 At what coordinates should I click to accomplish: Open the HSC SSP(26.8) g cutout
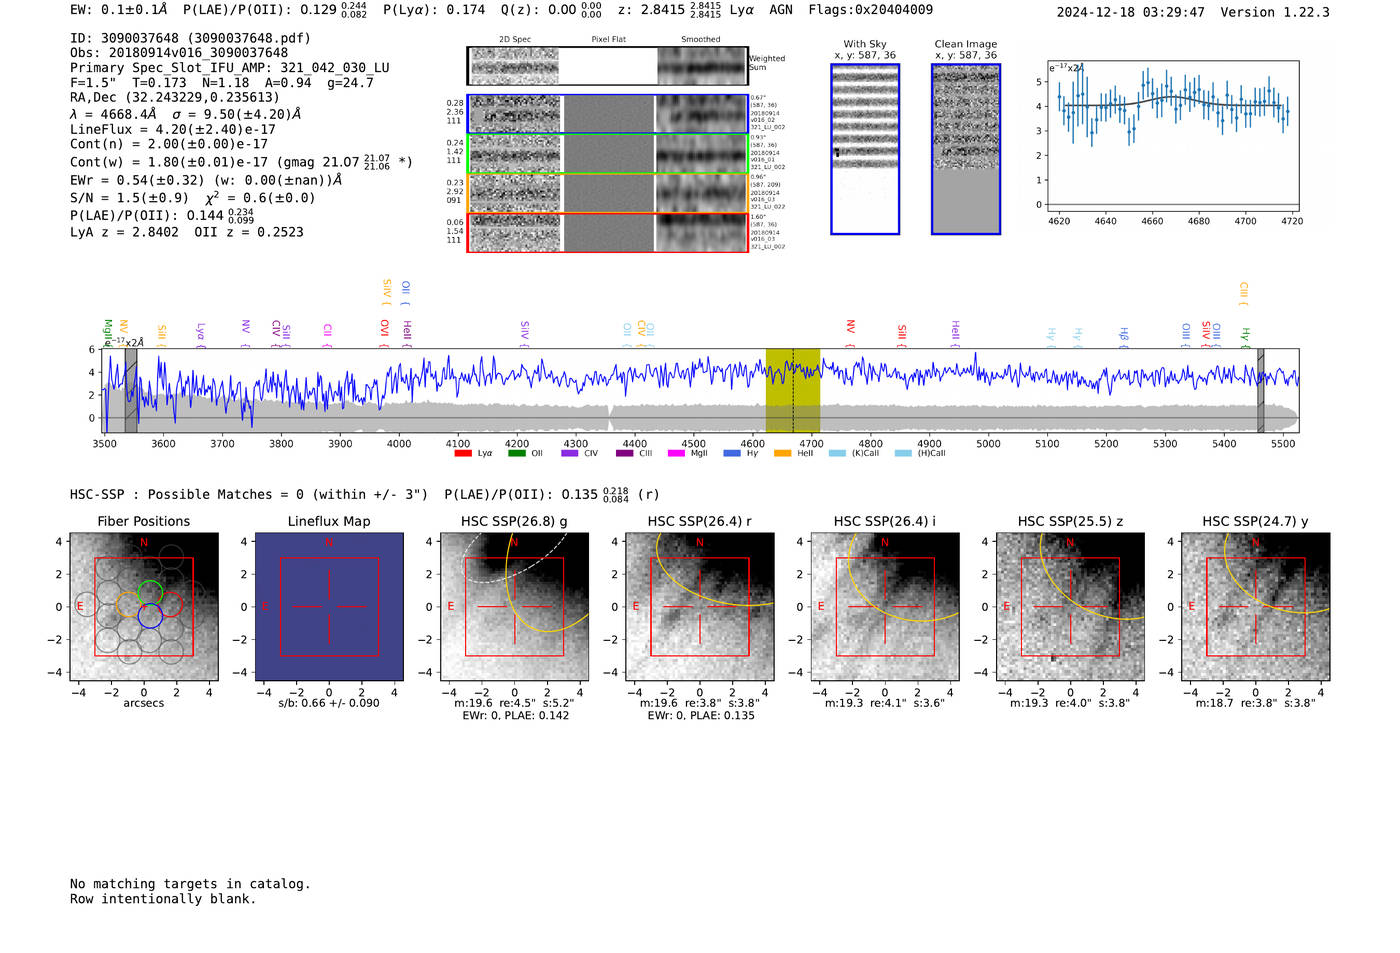[515, 607]
